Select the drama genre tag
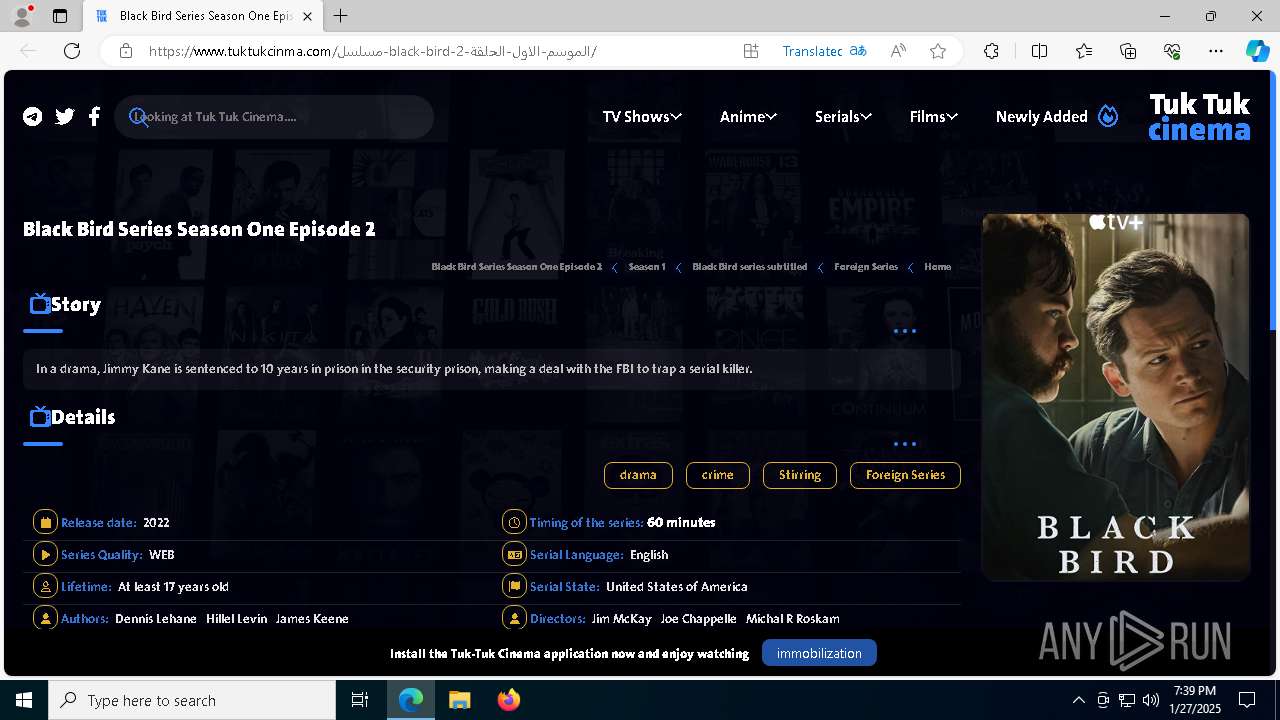Viewport: 1280px width, 720px height. [638, 475]
